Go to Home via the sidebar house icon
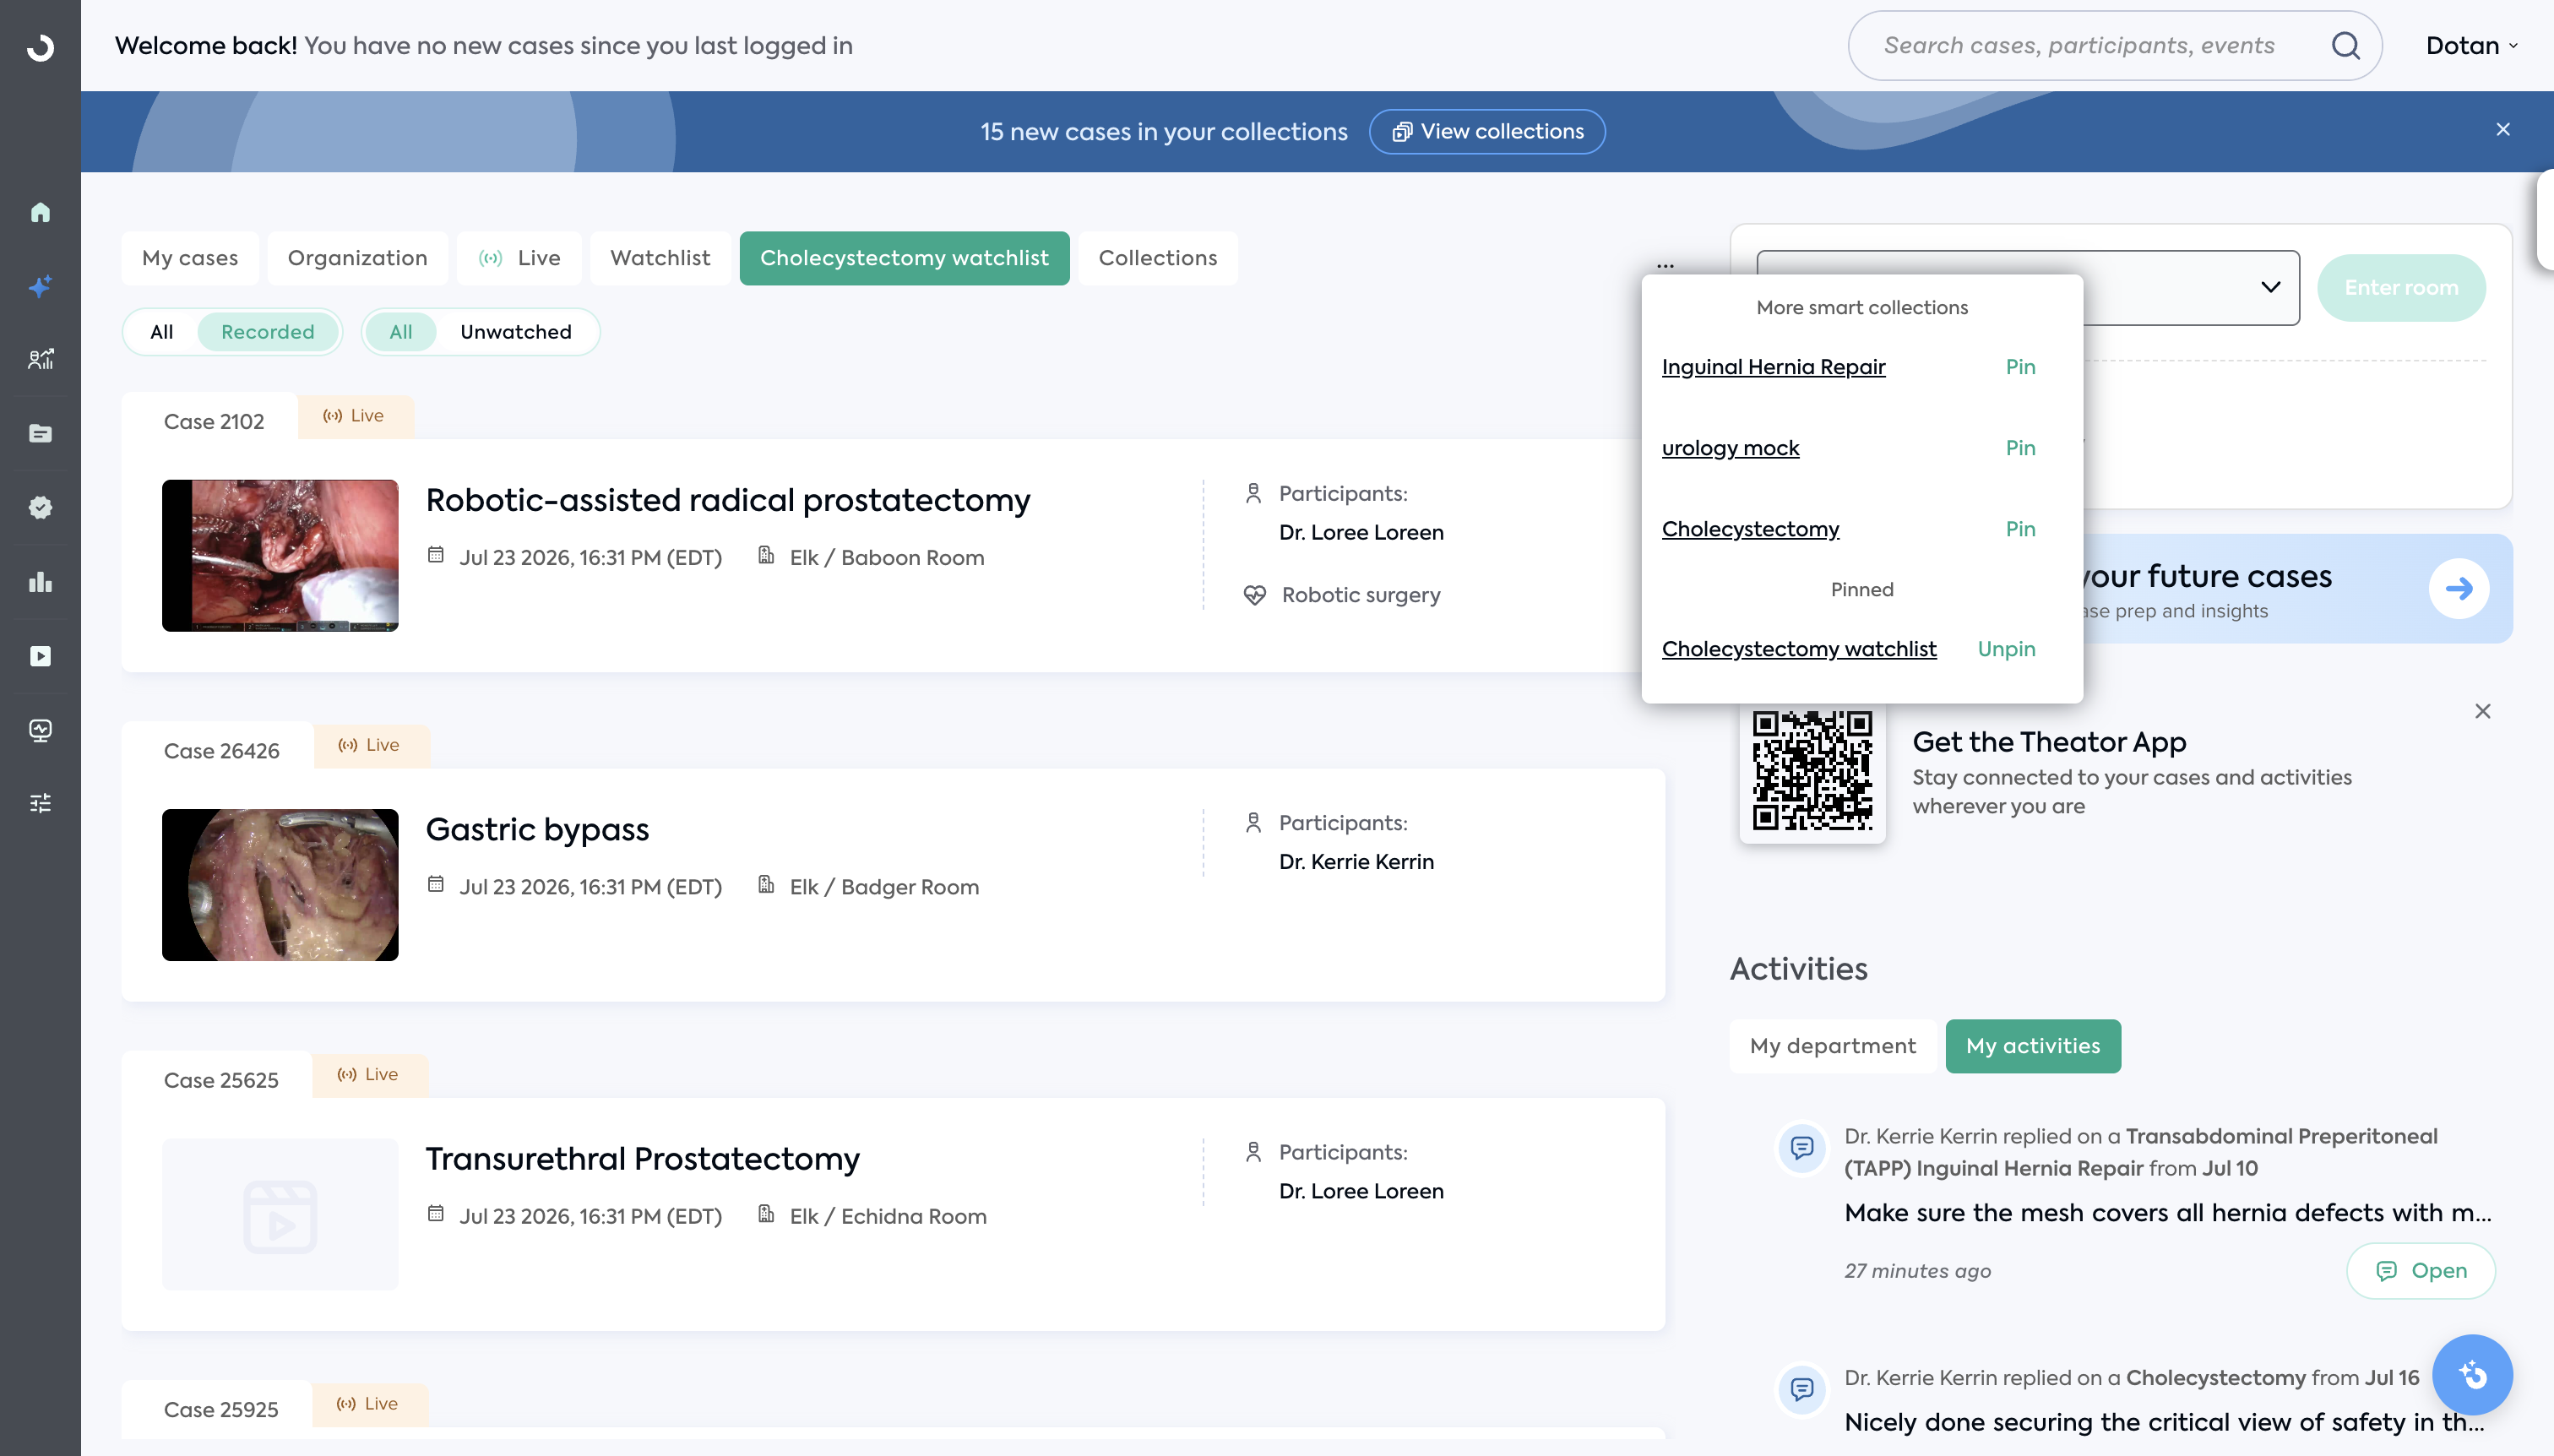This screenshot has width=2554, height=1456. click(40, 212)
